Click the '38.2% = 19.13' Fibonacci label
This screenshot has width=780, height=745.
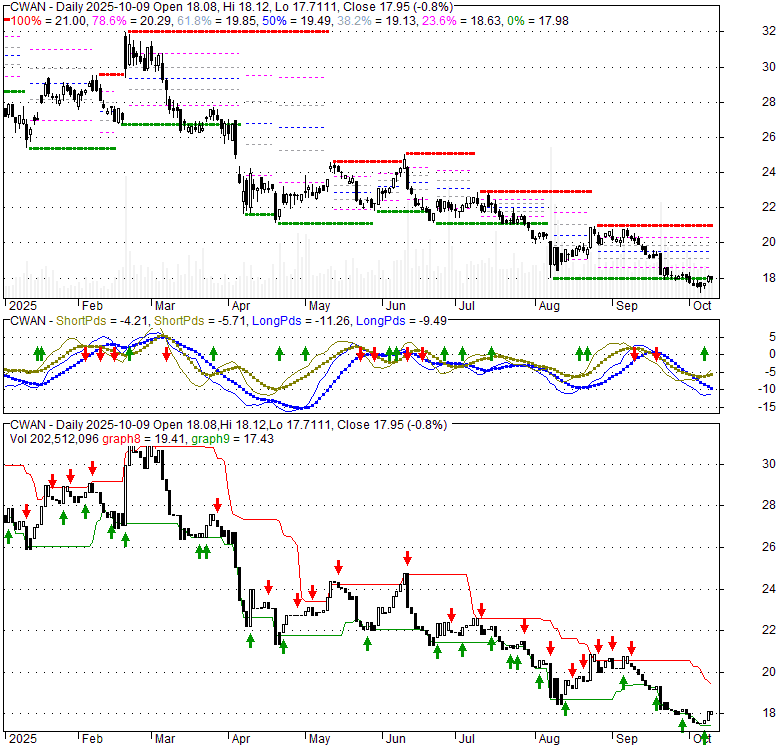pos(377,21)
